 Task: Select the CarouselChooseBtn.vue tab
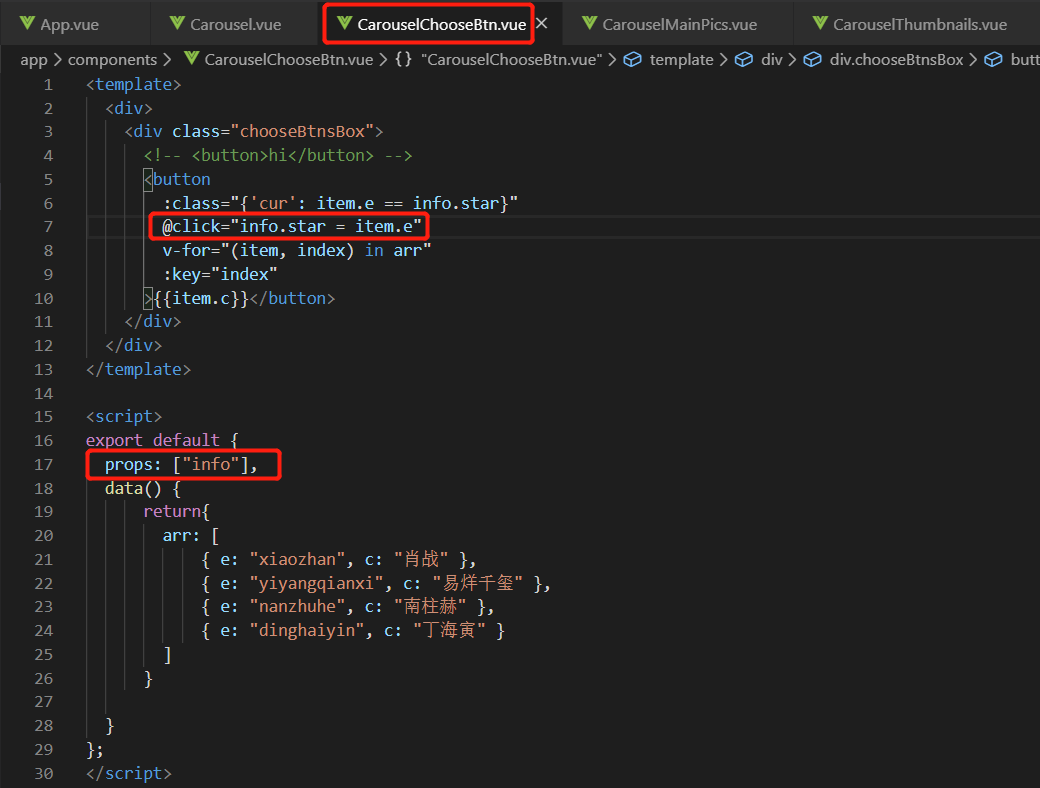[x=441, y=25]
